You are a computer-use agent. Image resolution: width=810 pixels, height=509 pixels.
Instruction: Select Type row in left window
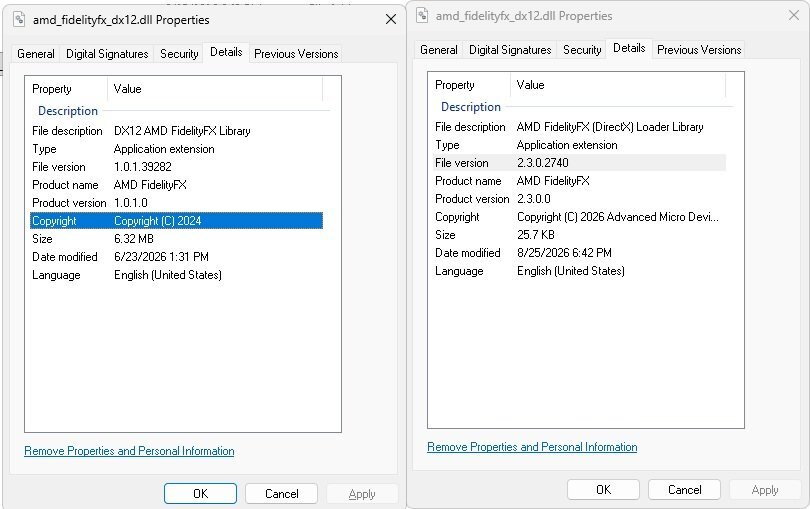tap(176, 149)
